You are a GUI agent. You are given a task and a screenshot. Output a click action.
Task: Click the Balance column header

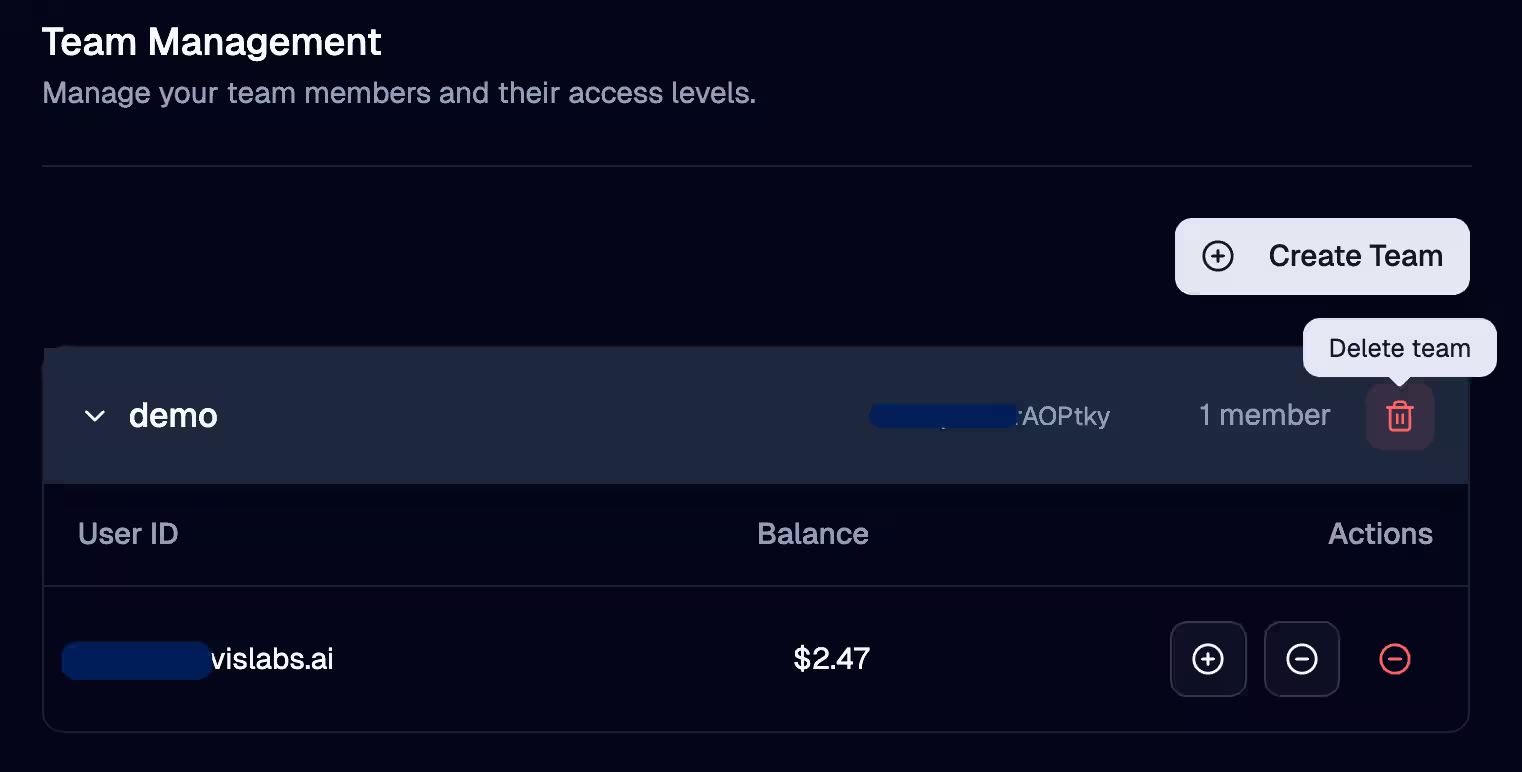pos(812,534)
